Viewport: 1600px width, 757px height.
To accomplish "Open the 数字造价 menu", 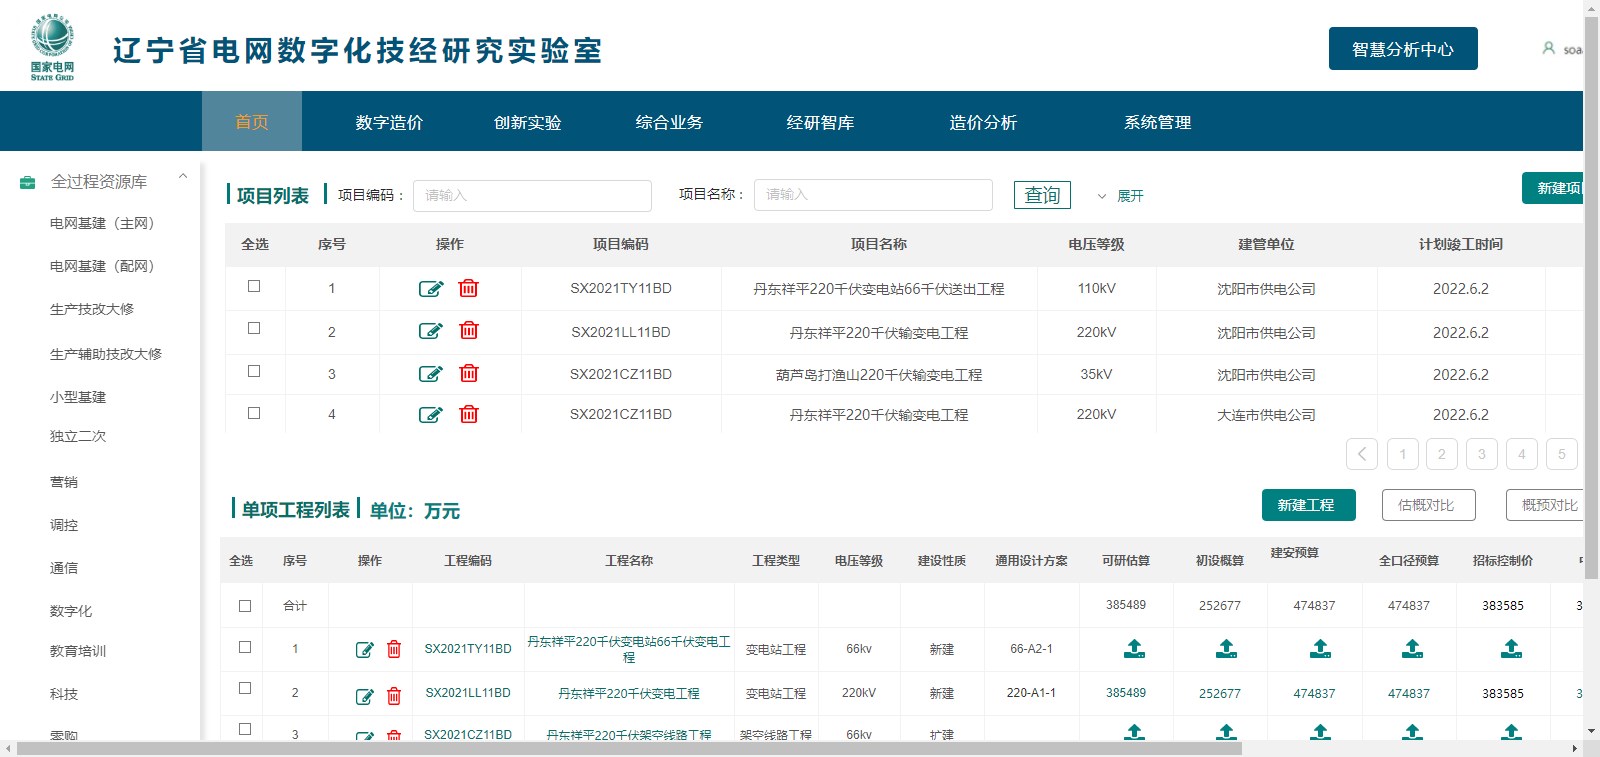I will pyautogui.click(x=389, y=122).
